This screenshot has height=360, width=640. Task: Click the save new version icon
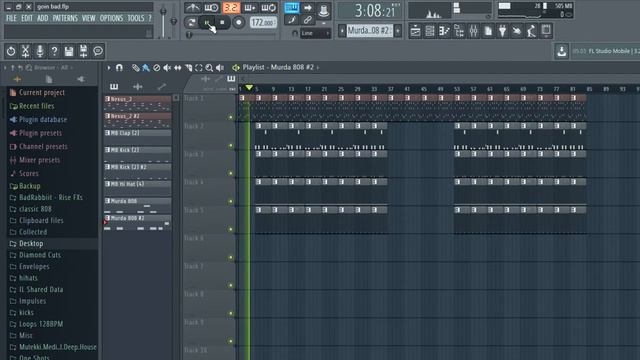(x=83, y=51)
